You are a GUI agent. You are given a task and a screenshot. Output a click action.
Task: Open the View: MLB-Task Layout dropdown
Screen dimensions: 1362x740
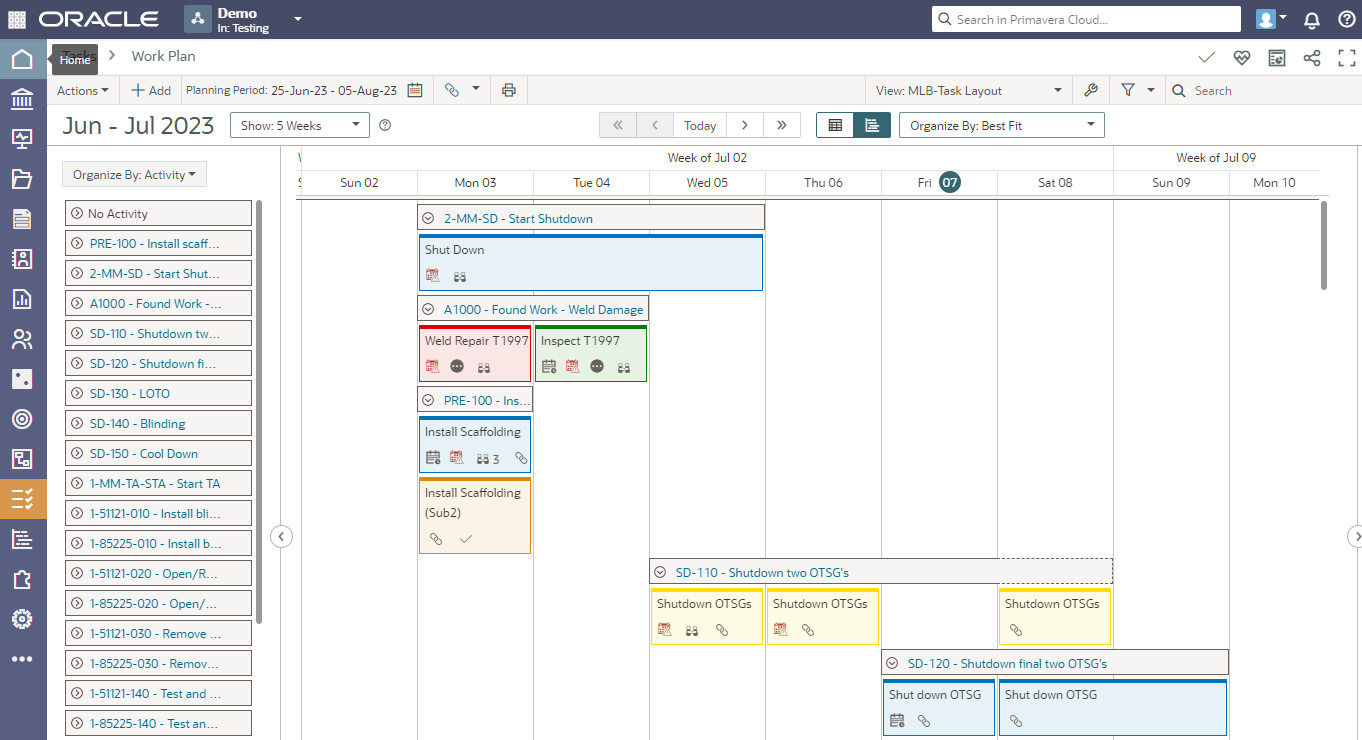(965, 90)
